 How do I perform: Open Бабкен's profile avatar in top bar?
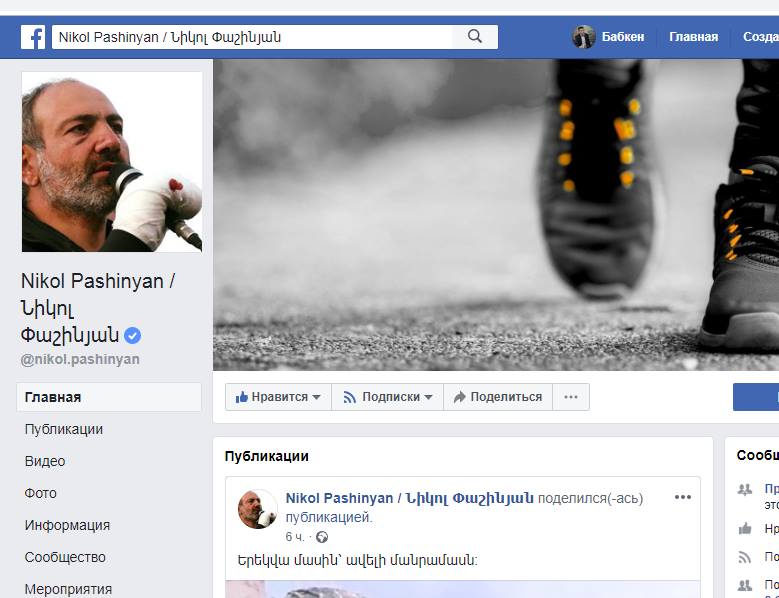click(x=584, y=37)
